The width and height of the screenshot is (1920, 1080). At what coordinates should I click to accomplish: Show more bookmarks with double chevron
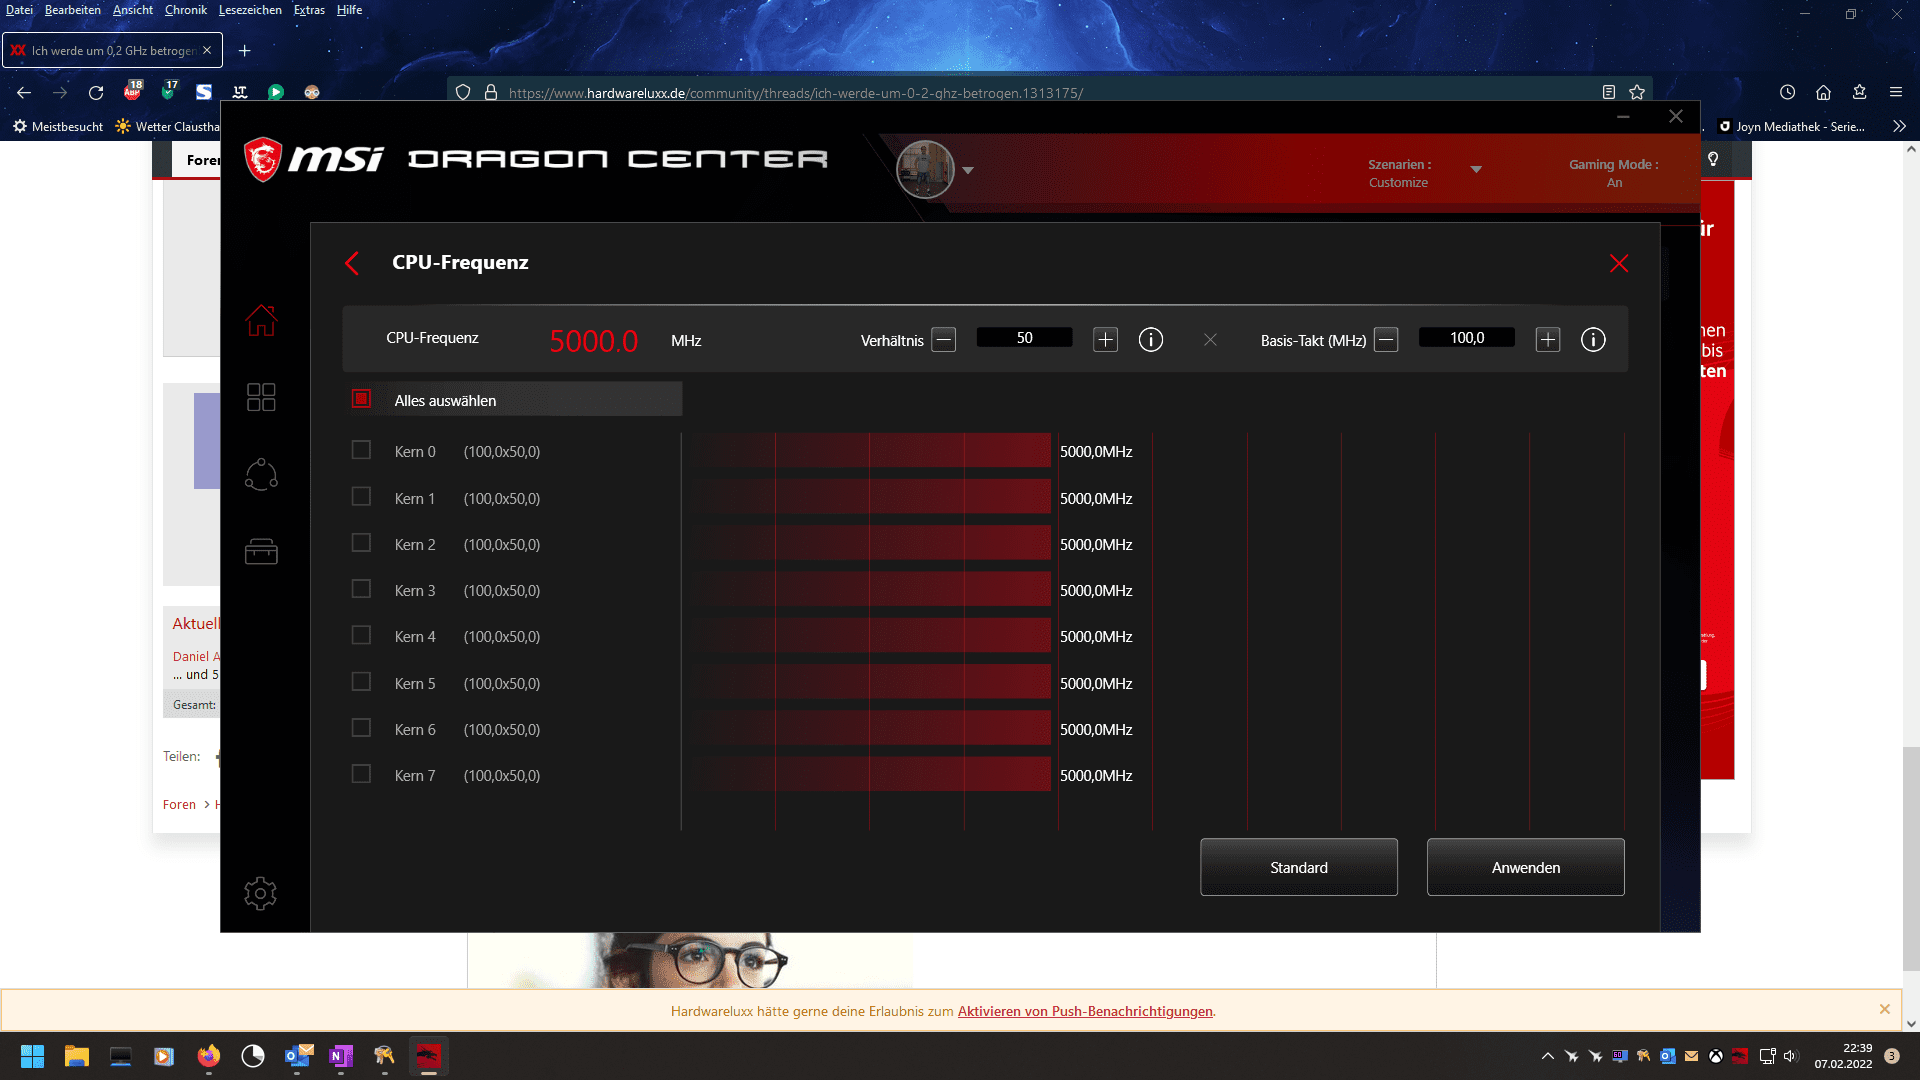tap(1899, 126)
